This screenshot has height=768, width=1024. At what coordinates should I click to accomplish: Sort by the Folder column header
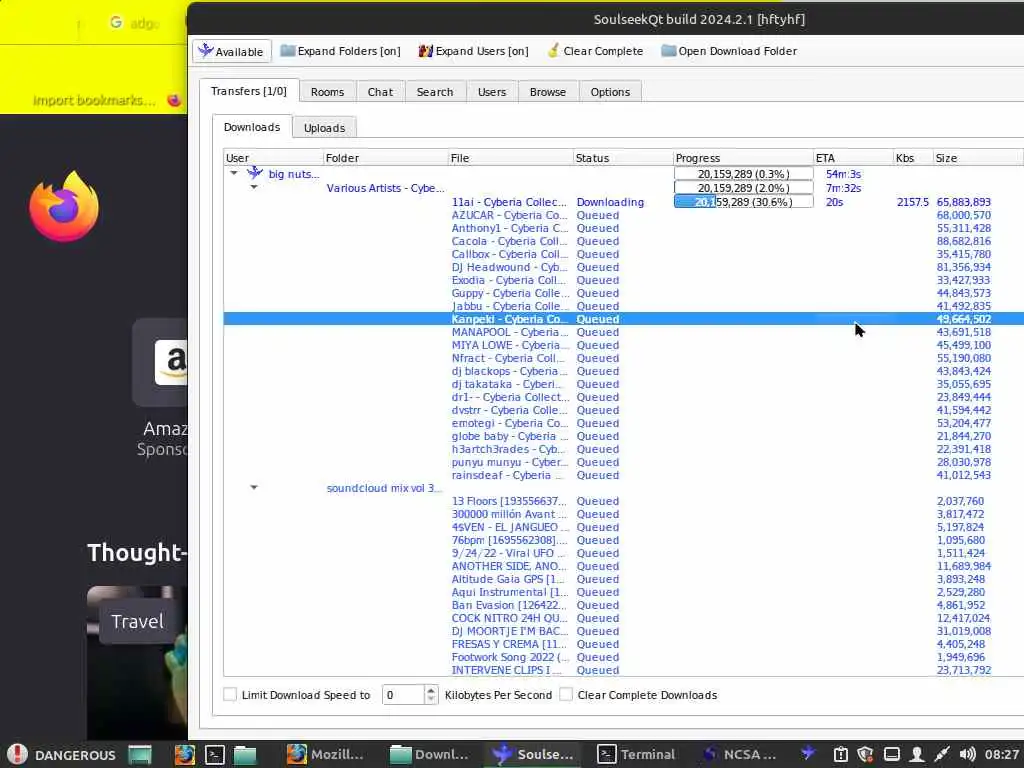385,157
